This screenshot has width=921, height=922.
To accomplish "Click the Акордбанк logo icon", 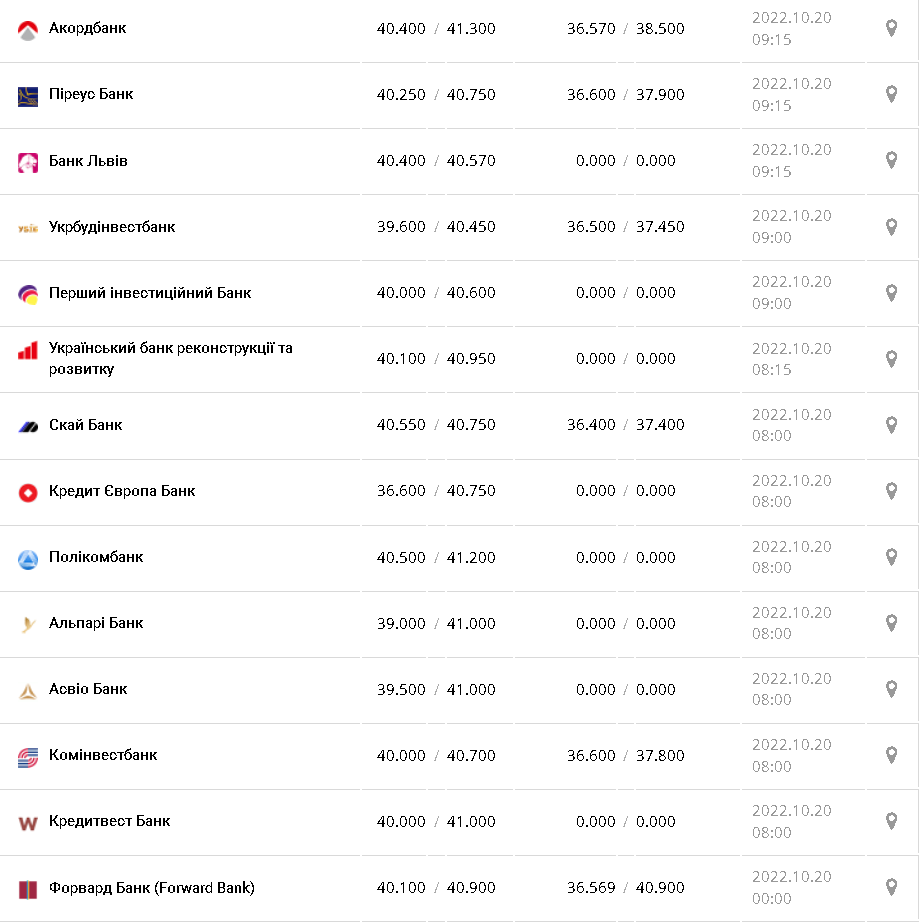I will pyautogui.click(x=28, y=30).
